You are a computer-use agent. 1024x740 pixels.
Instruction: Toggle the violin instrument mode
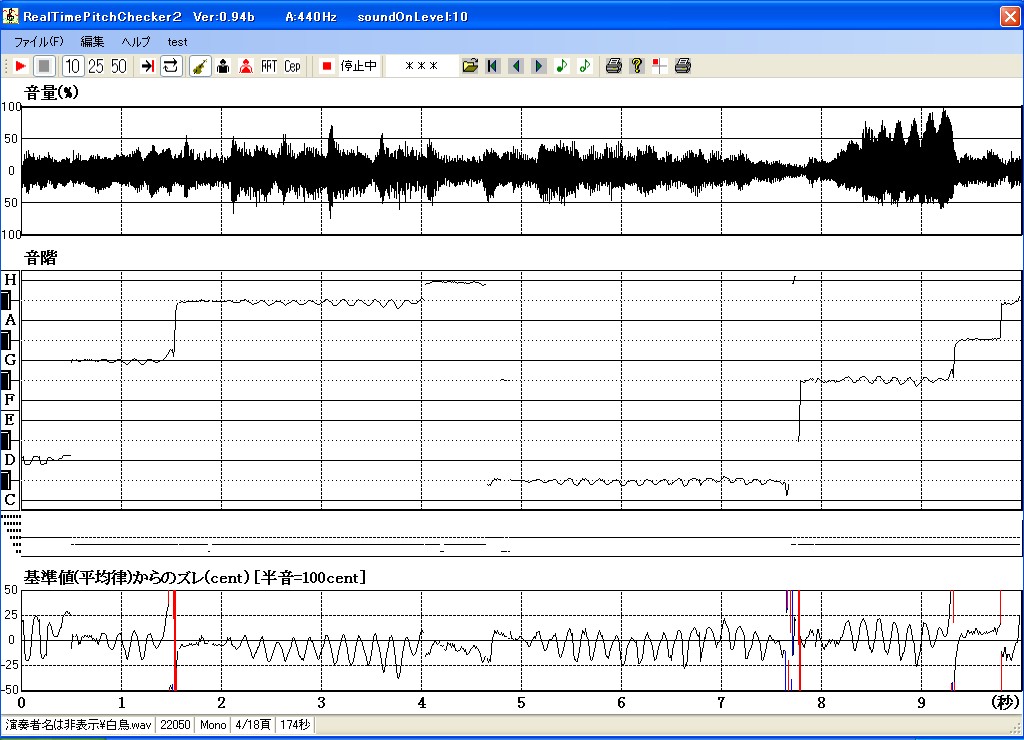coord(200,66)
